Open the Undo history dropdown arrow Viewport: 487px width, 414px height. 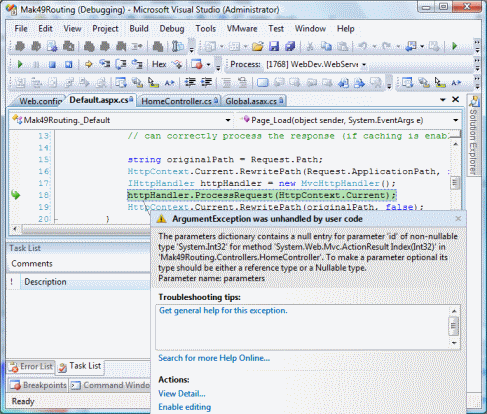[x=374, y=46]
